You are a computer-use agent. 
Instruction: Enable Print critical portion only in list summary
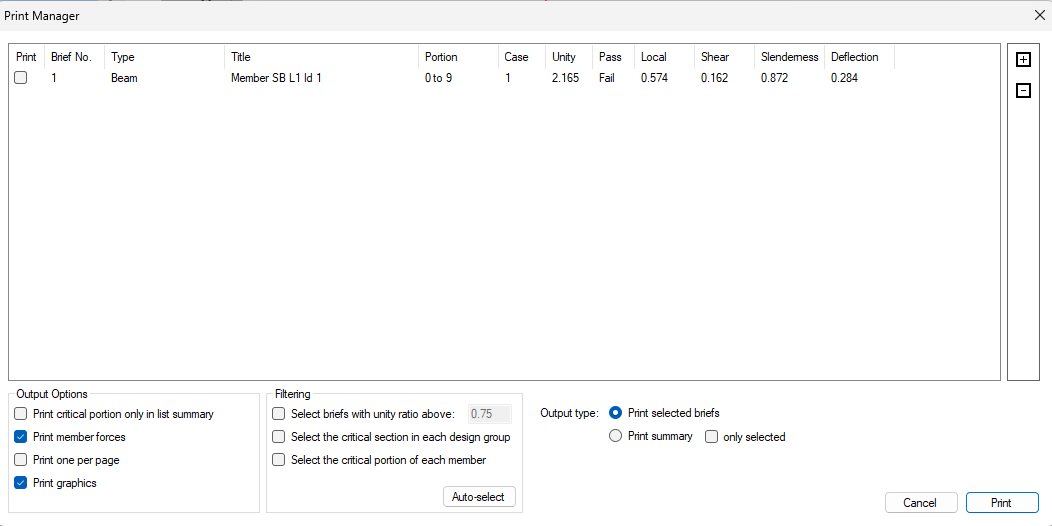[x=21, y=414]
